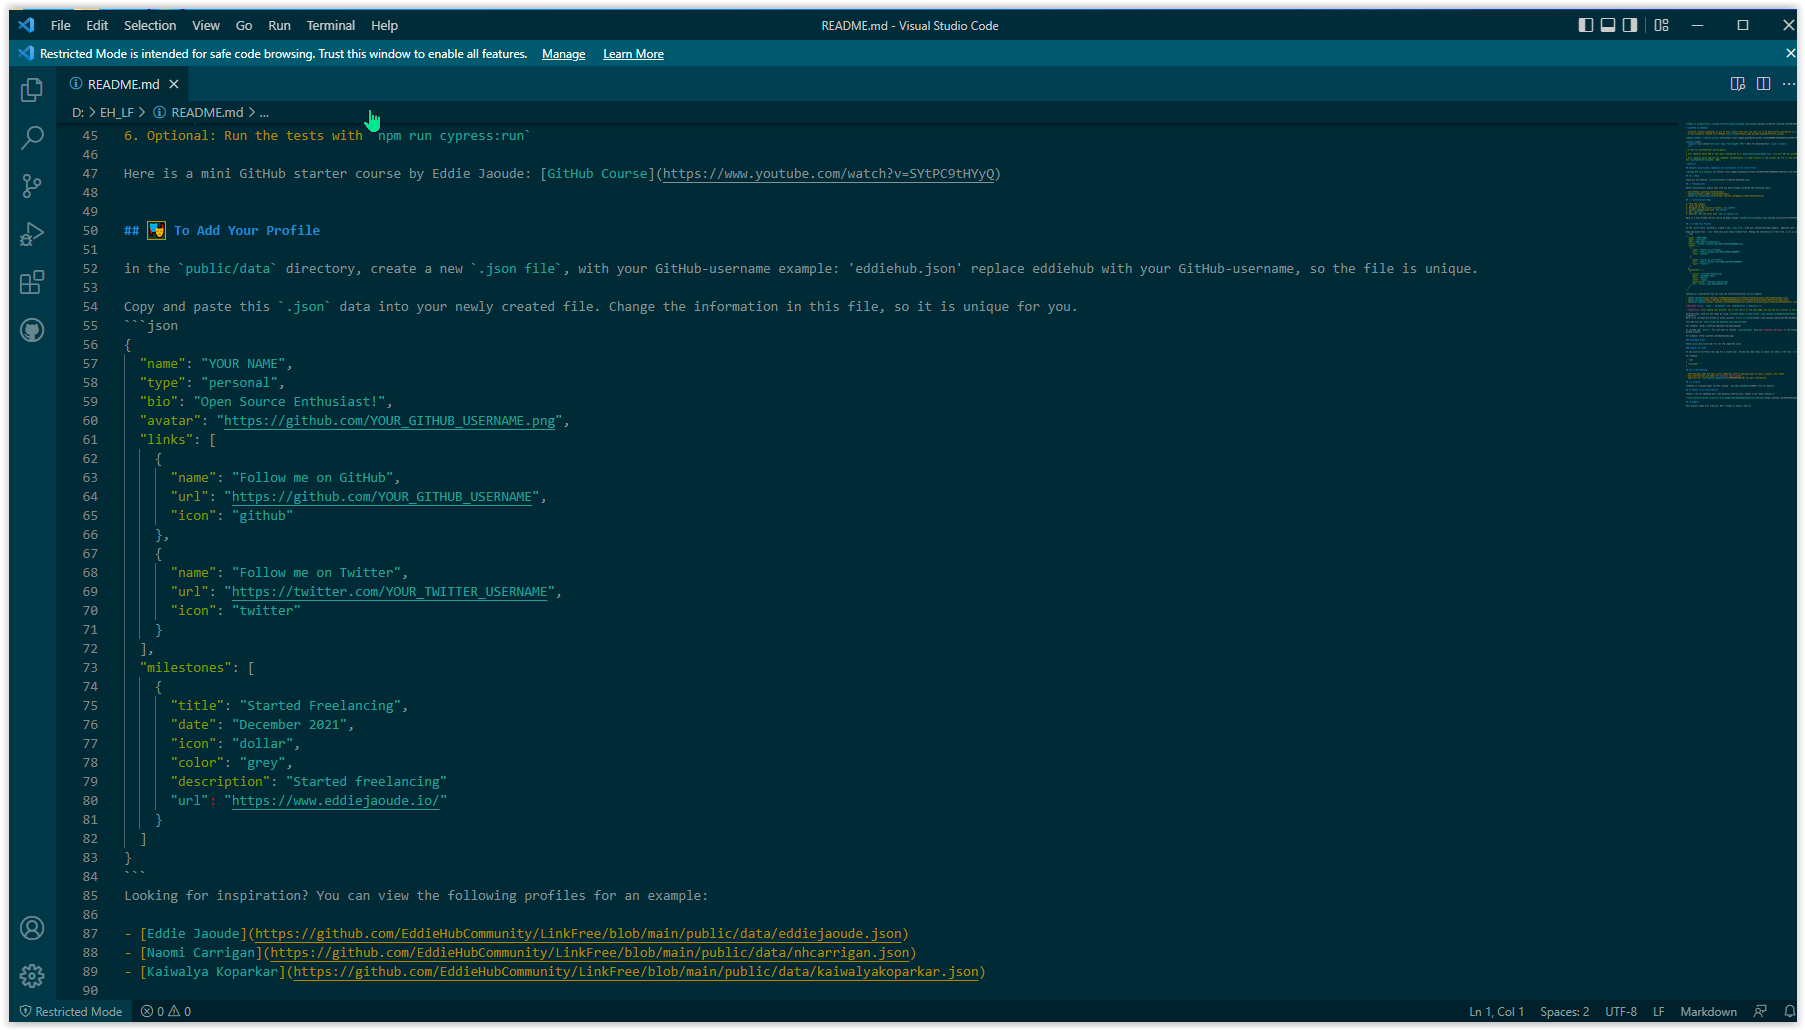Image resolution: width=1805 pixels, height=1030 pixels.
Task: Open the Explorer view in the activity bar
Action: coord(31,90)
